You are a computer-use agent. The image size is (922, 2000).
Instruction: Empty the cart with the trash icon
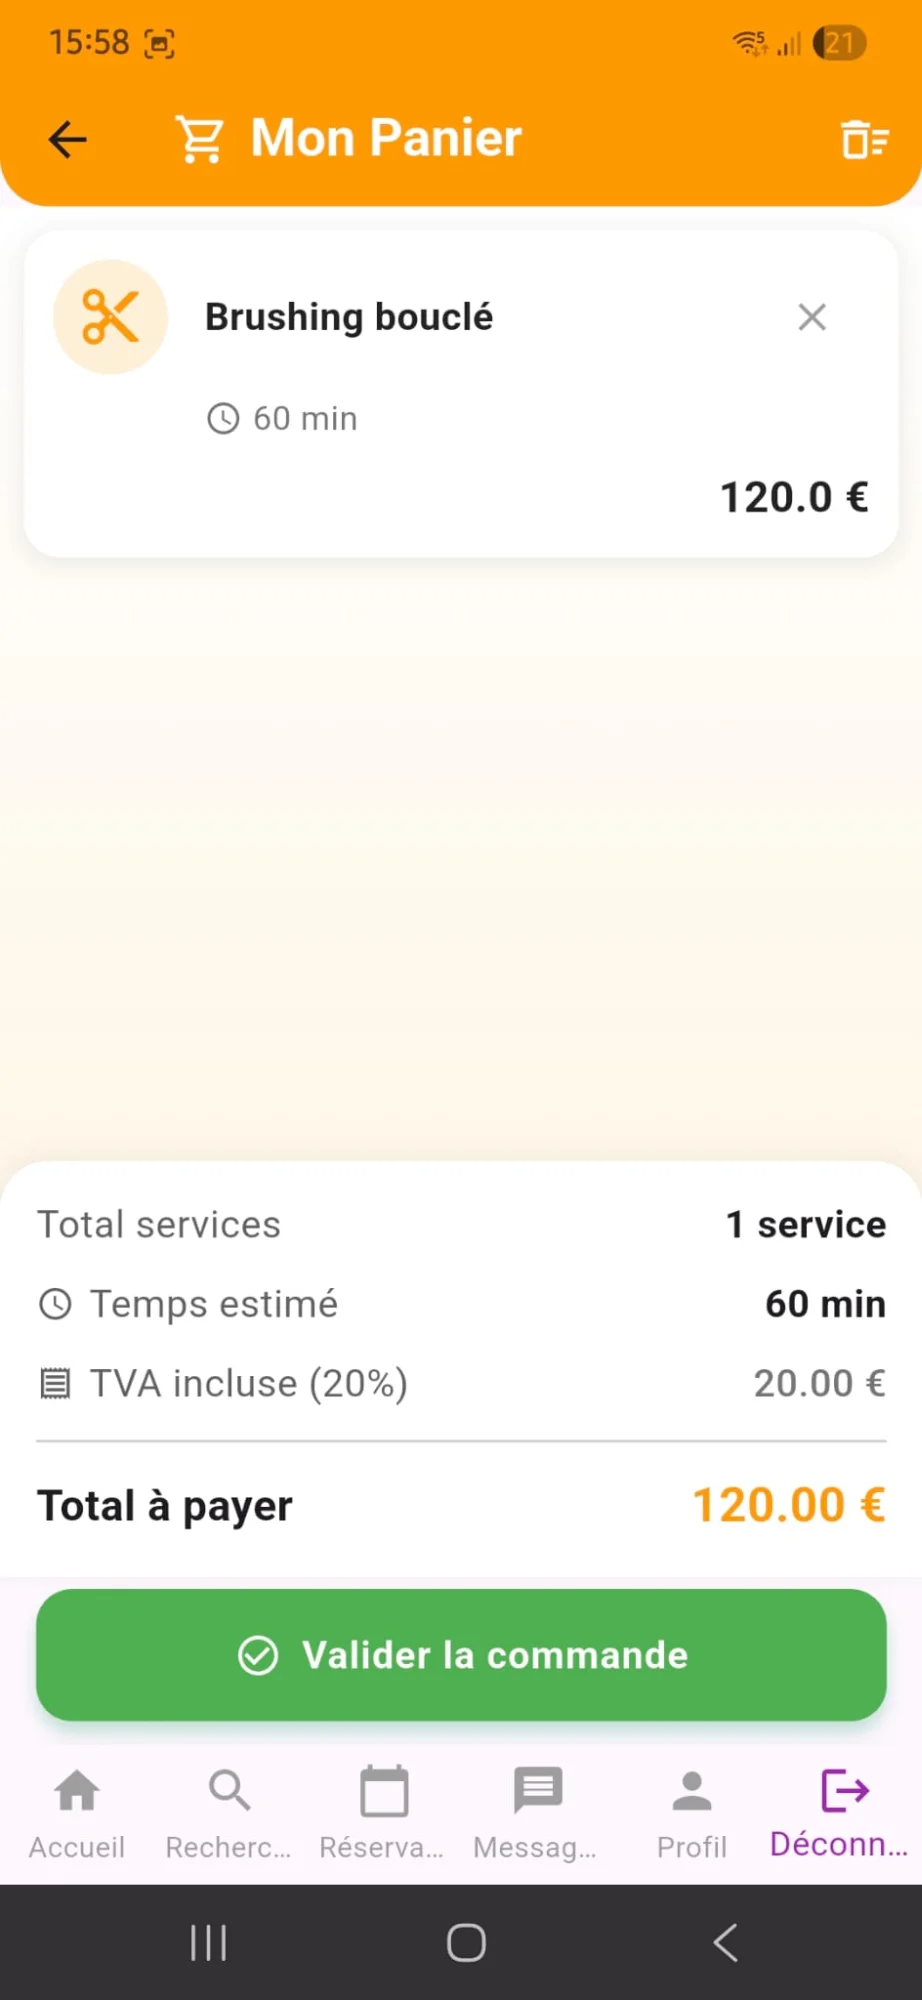click(863, 139)
